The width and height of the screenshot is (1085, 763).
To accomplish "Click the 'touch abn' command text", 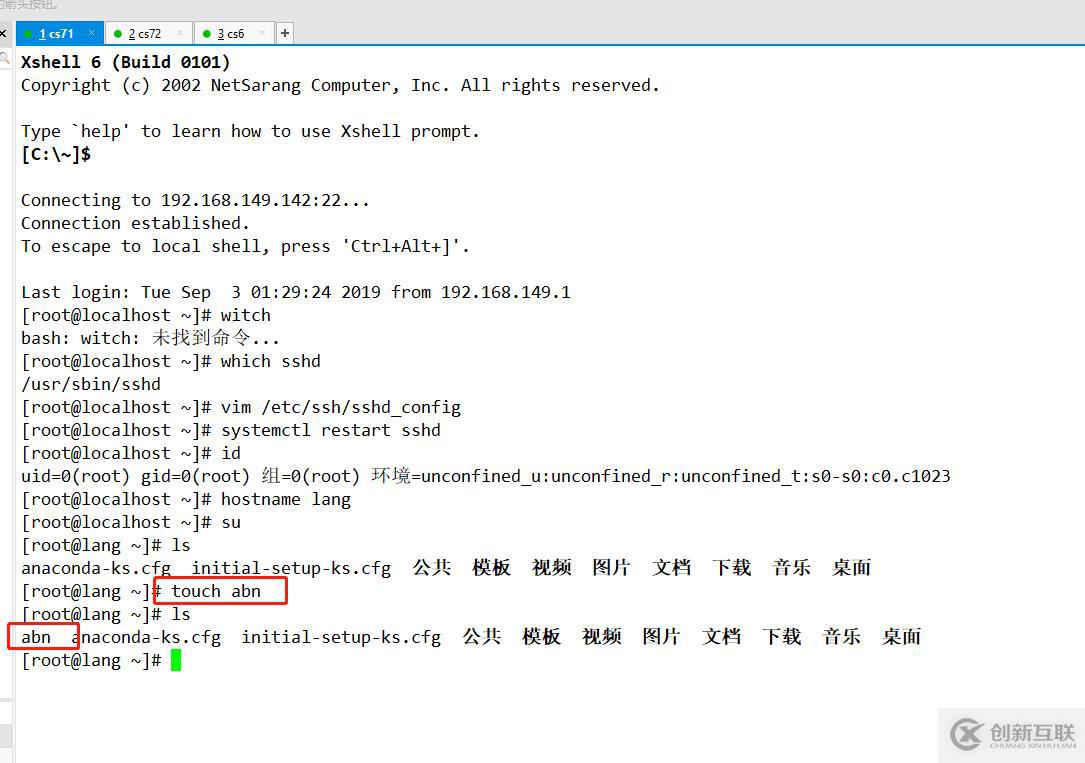I will [216, 591].
